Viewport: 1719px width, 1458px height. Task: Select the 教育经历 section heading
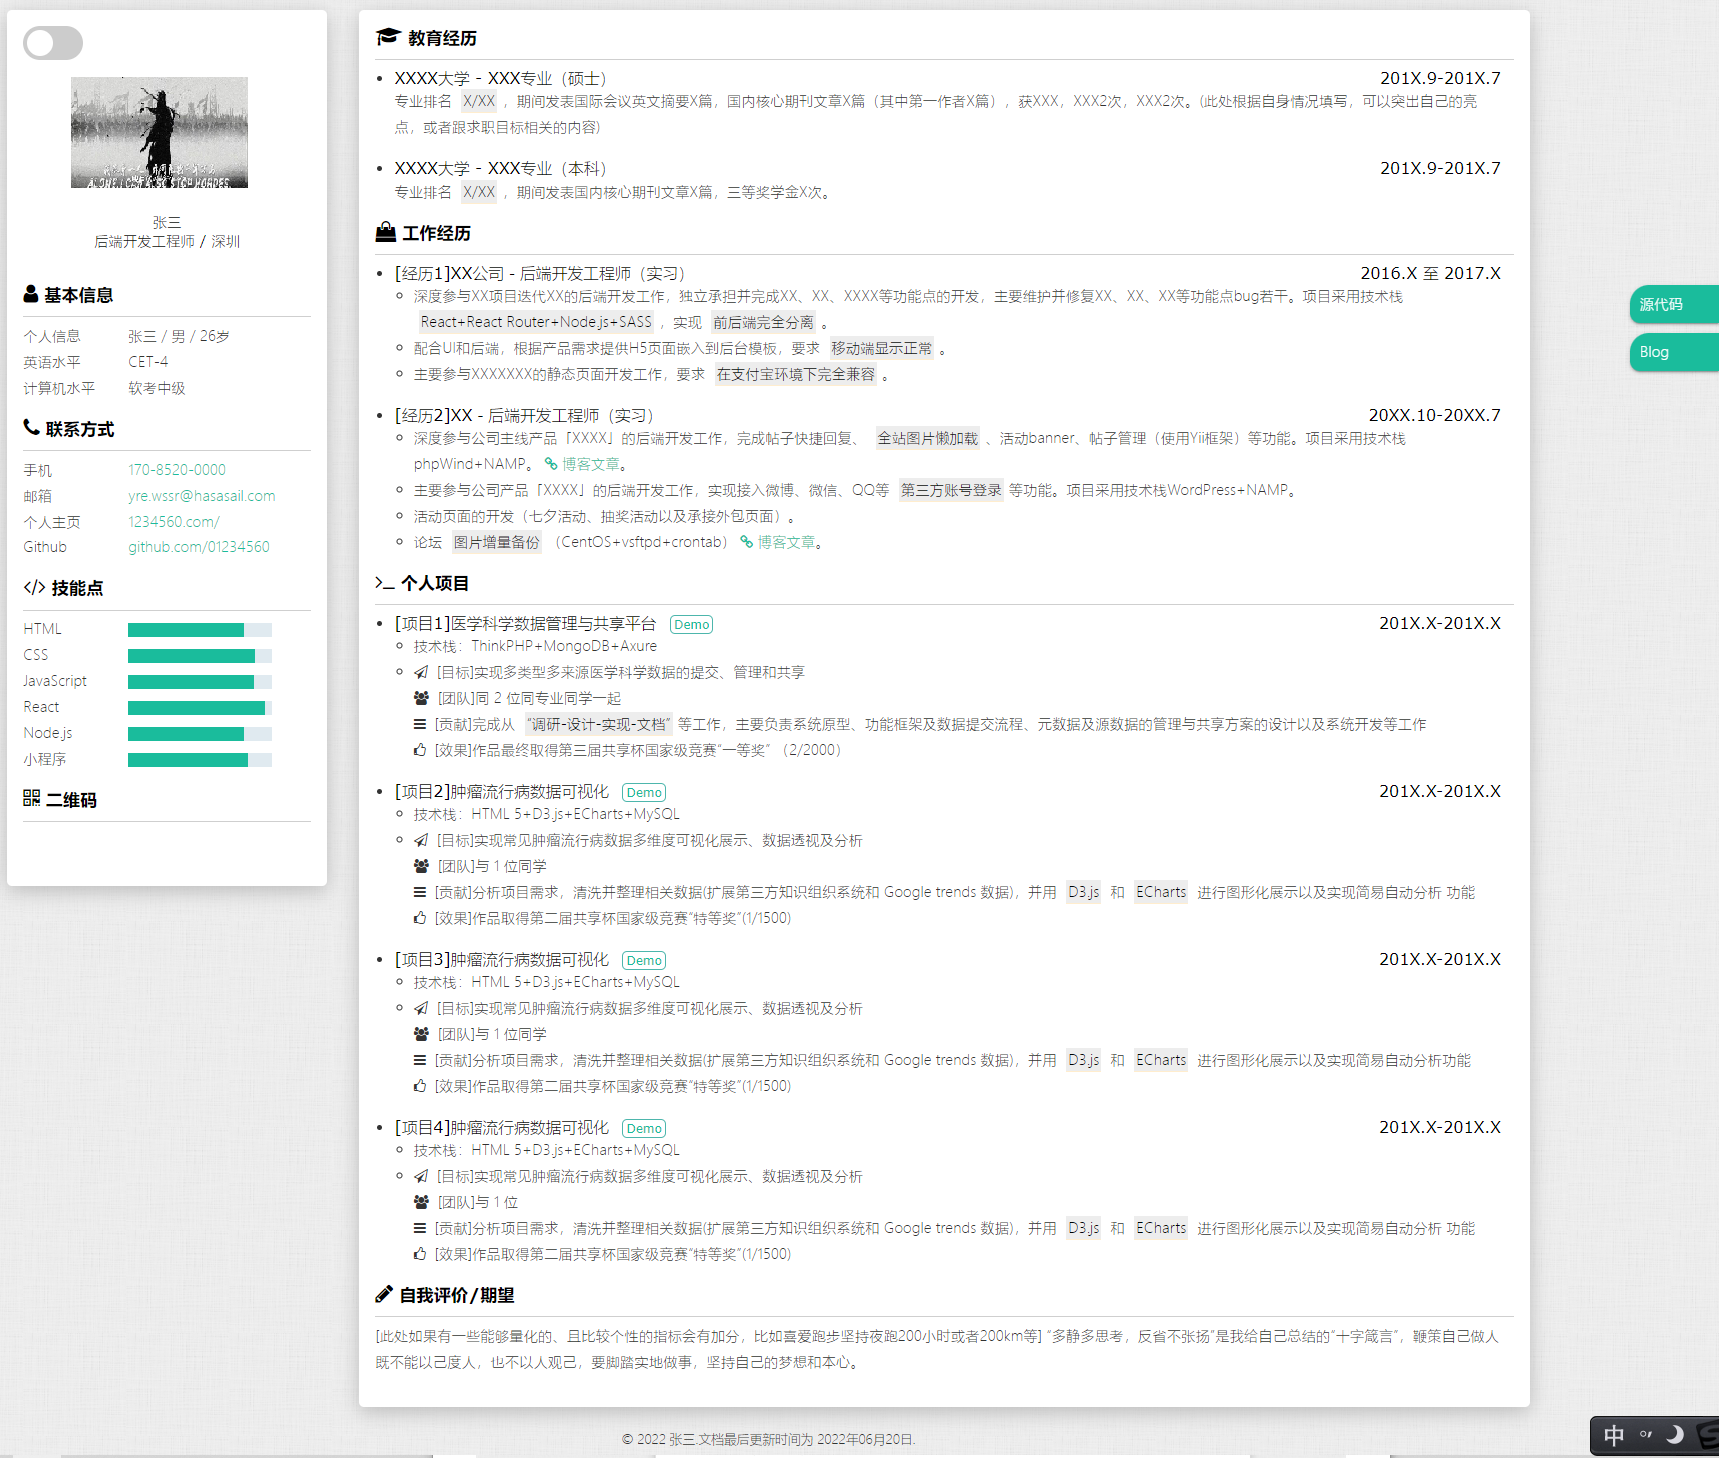click(x=442, y=38)
